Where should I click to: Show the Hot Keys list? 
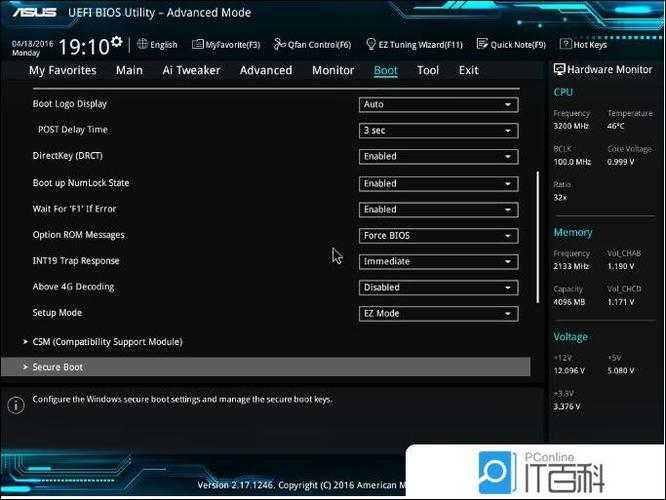pyautogui.click(x=584, y=44)
